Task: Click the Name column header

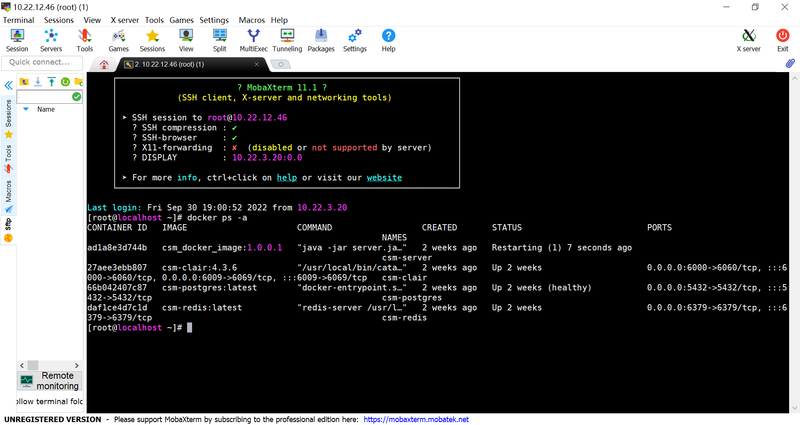Action: click(46, 109)
